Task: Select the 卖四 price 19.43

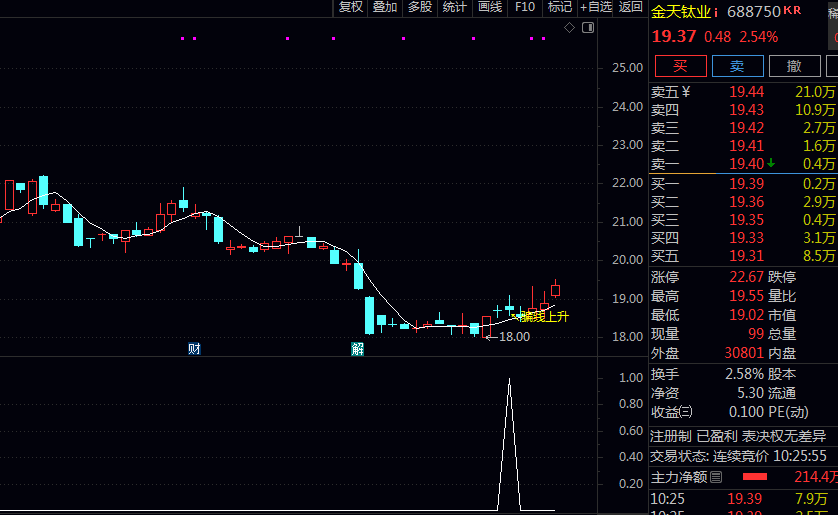Action: tap(747, 110)
